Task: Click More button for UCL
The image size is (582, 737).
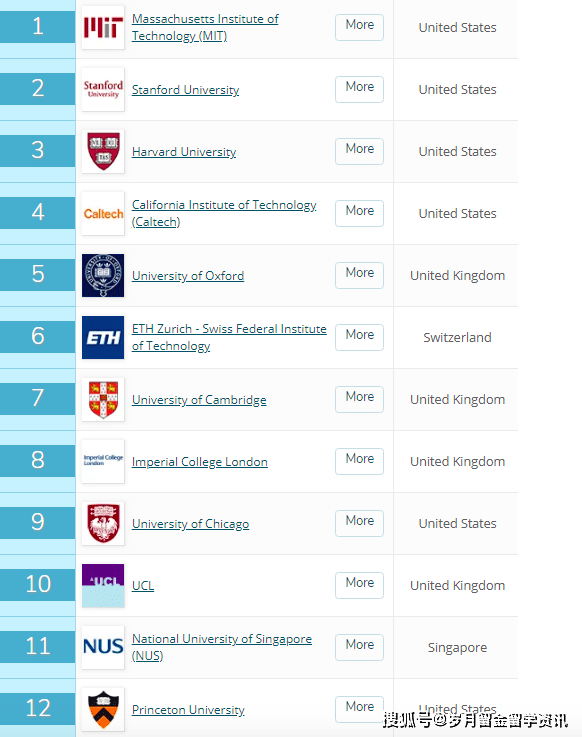Action: click(x=359, y=585)
